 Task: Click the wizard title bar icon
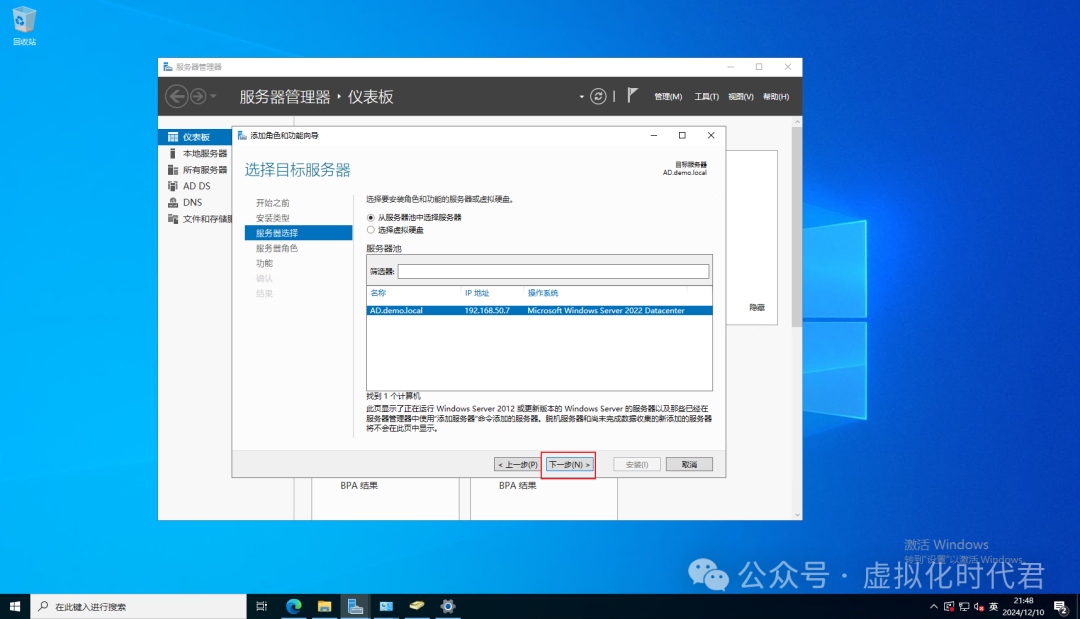242,136
